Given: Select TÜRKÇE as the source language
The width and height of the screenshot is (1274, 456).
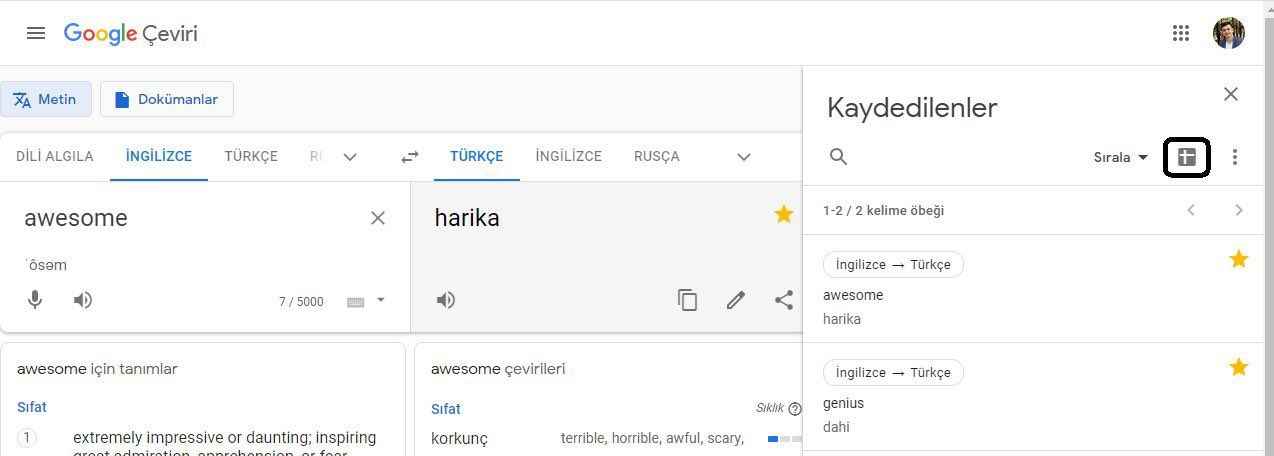Looking at the screenshot, I should 251,156.
